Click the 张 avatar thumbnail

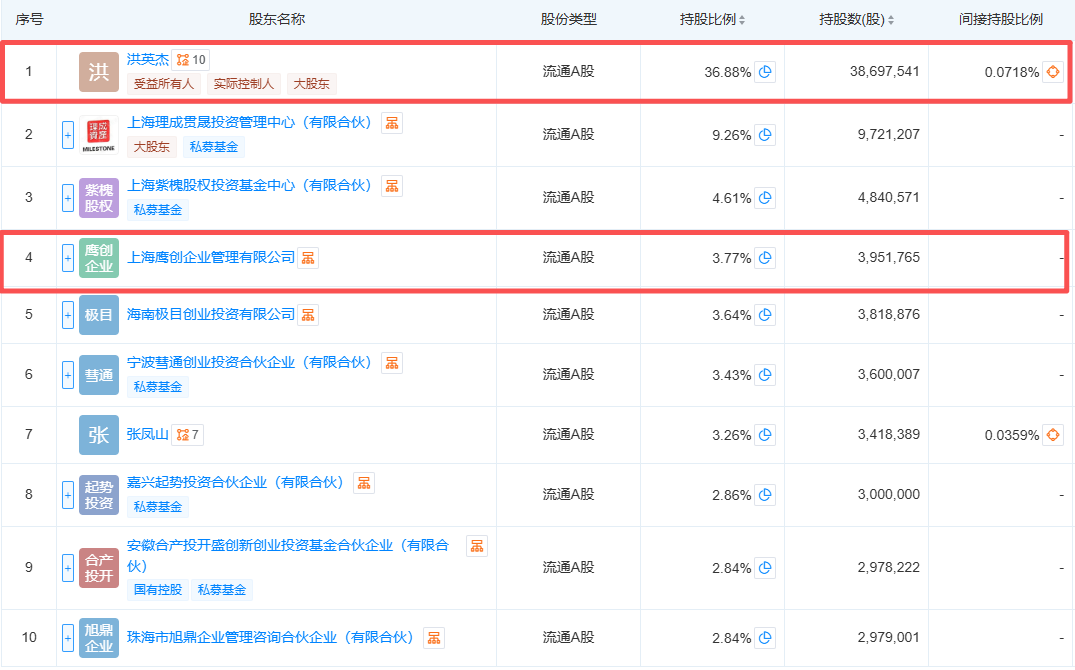[99, 435]
